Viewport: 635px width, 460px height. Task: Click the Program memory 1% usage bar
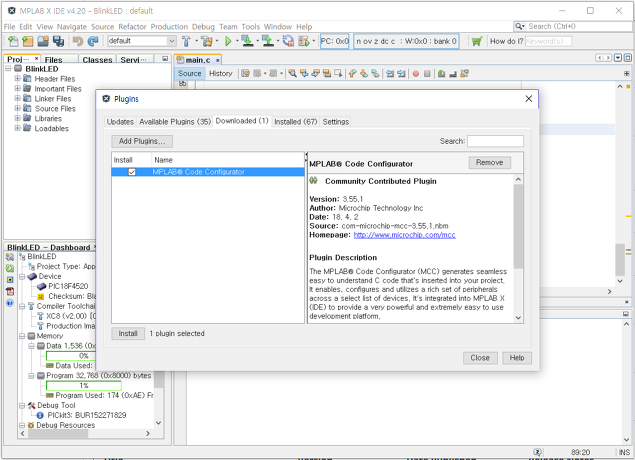tap(84, 385)
